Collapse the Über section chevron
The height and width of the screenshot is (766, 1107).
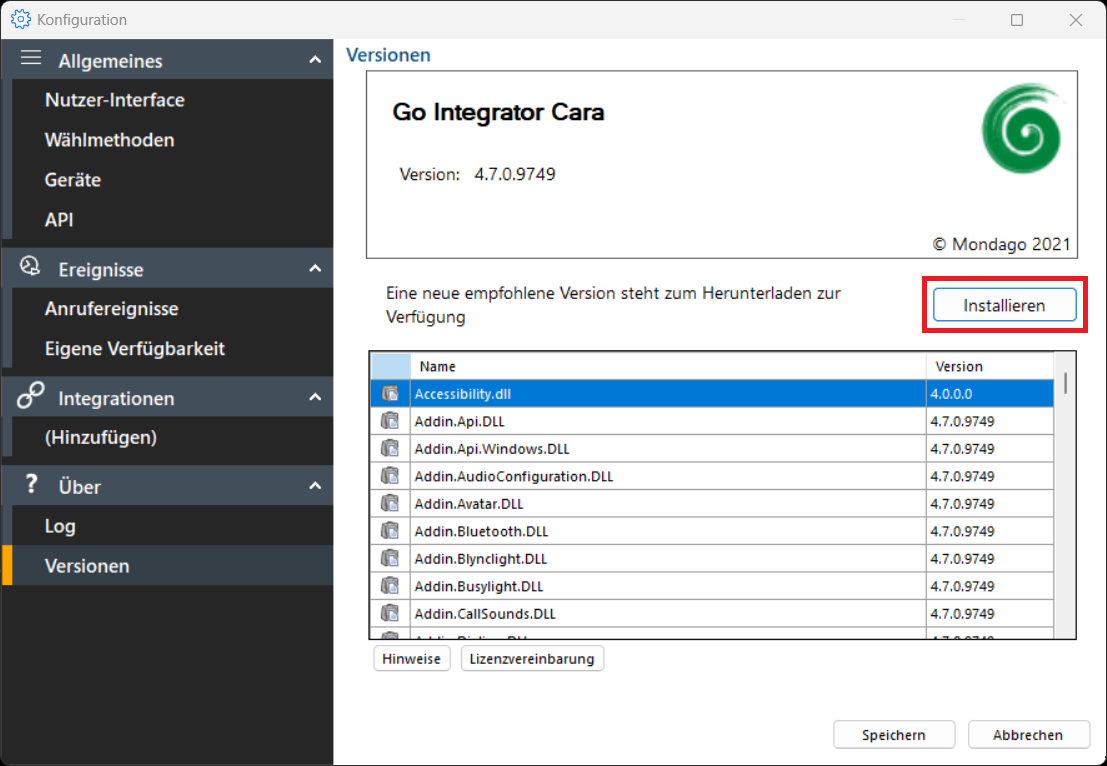point(315,486)
